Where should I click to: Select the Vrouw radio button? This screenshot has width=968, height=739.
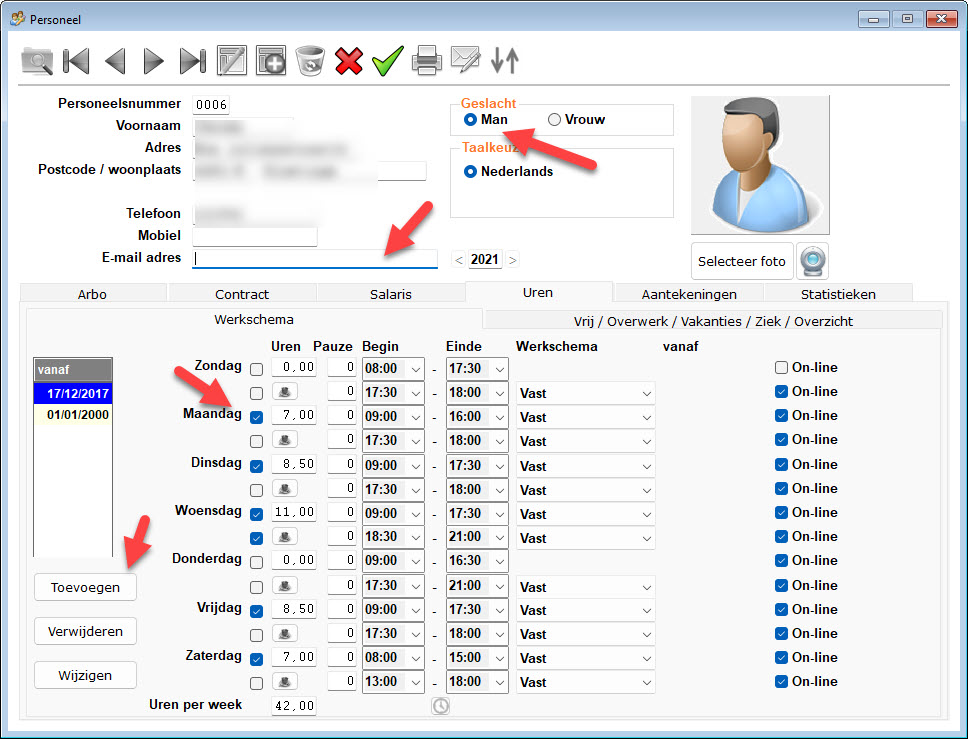point(555,120)
